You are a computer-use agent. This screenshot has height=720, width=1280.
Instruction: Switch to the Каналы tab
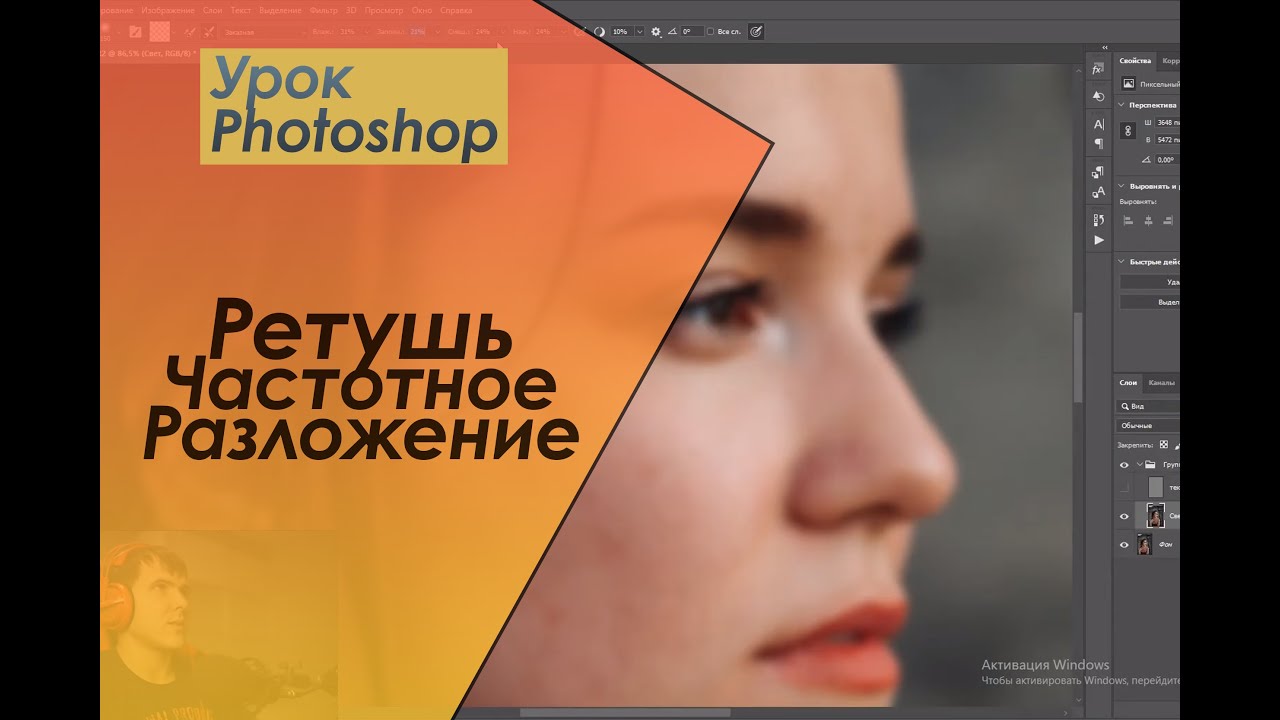[x=1161, y=383]
